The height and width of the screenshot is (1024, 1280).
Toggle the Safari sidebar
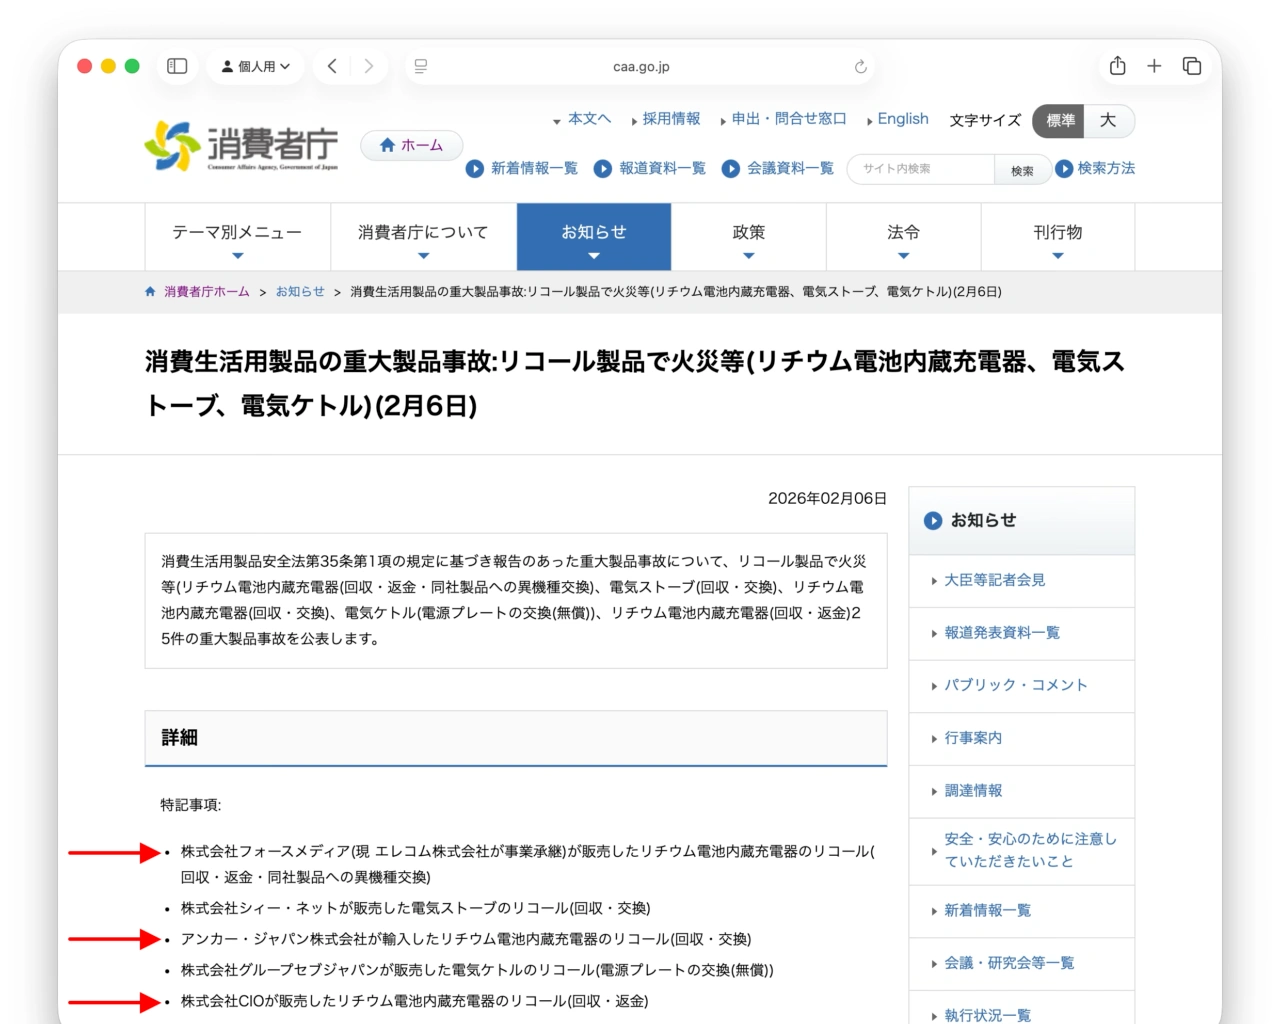pyautogui.click(x=176, y=66)
